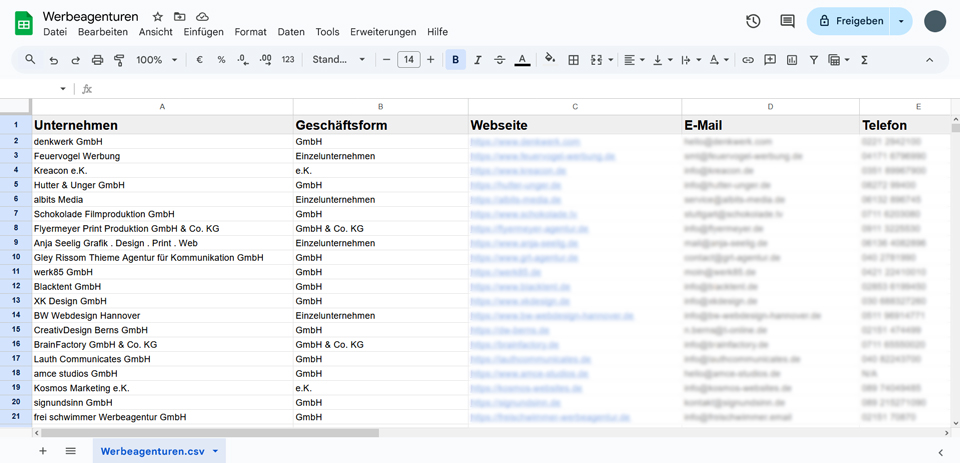Open the search menus magnifier tool
The width and height of the screenshot is (960, 463).
[x=30, y=59]
